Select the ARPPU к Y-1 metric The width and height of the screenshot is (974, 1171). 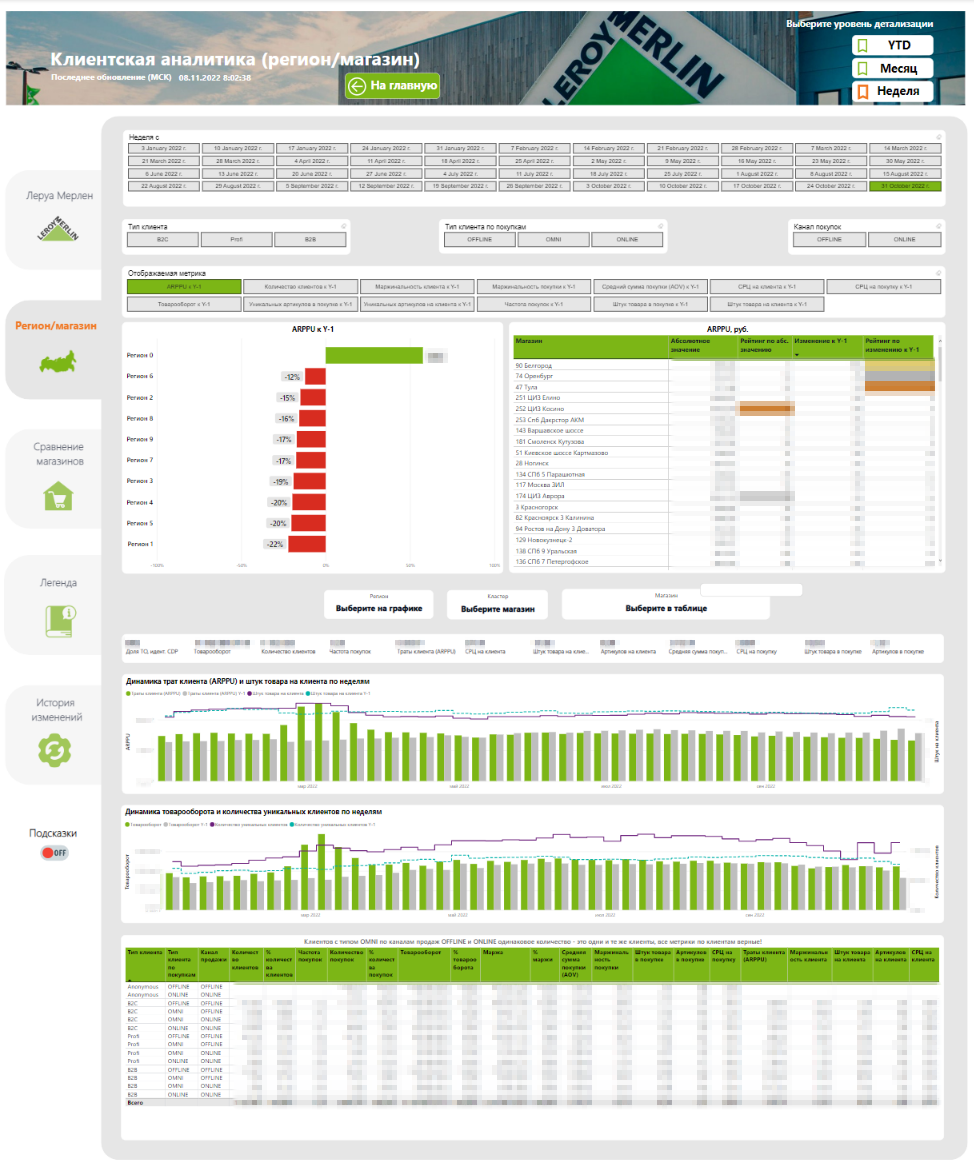[x=184, y=287]
